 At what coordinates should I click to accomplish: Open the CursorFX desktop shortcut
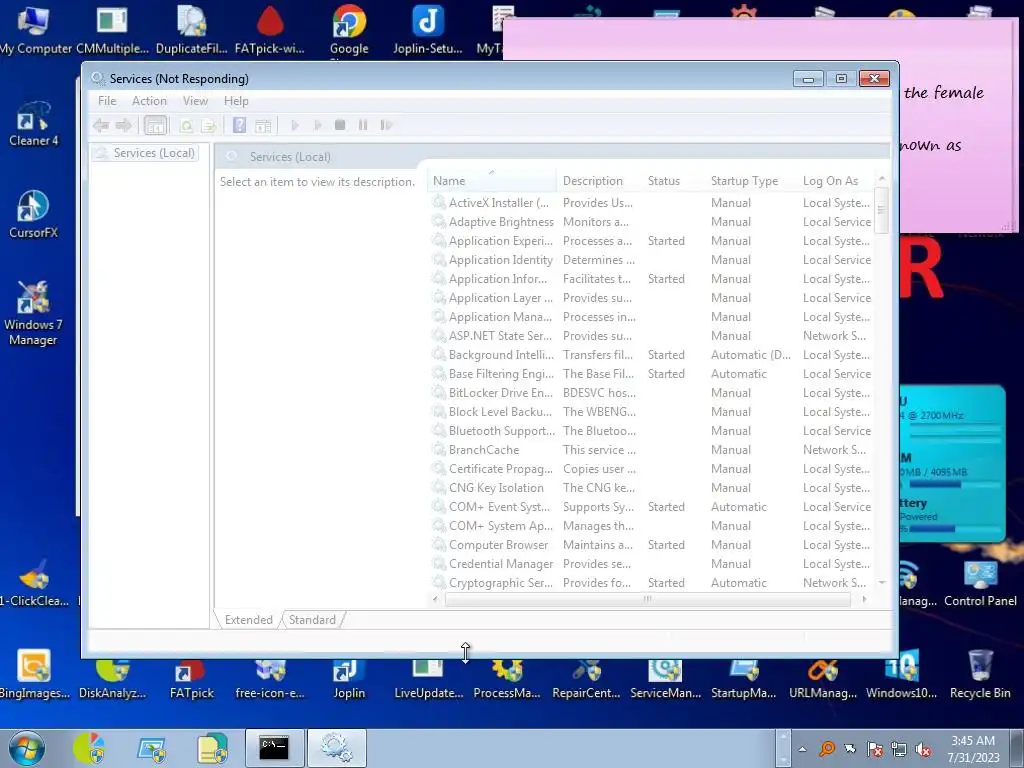pos(33,216)
